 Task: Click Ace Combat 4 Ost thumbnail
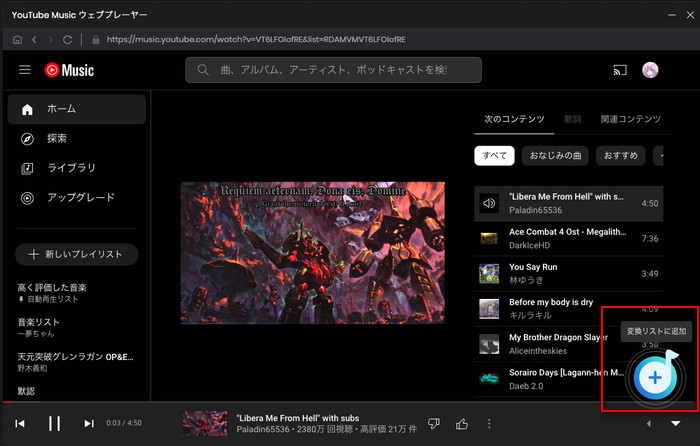point(489,238)
